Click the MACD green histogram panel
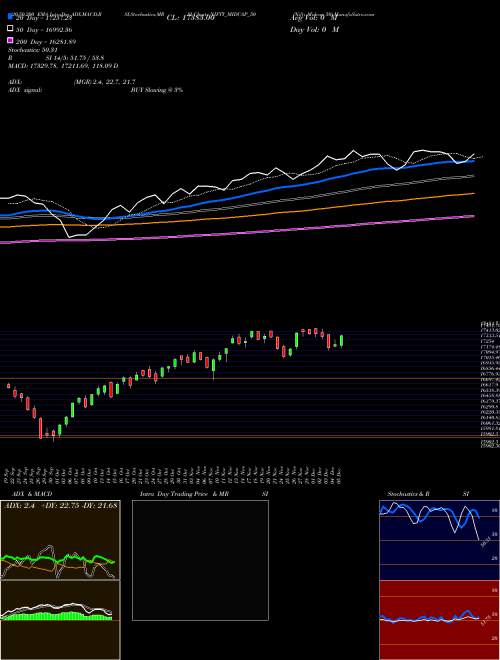The height and width of the screenshot is (660, 500). [60, 620]
